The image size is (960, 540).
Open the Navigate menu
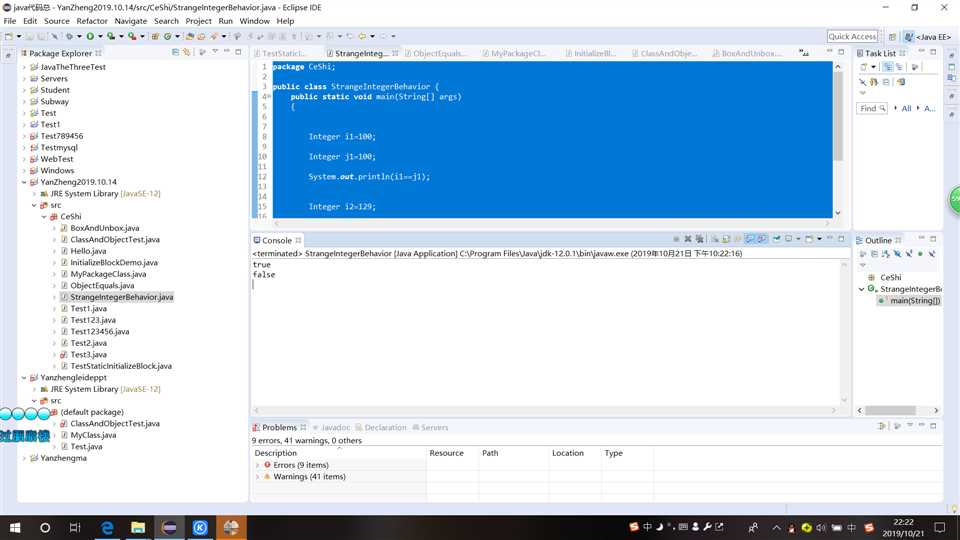[130, 21]
